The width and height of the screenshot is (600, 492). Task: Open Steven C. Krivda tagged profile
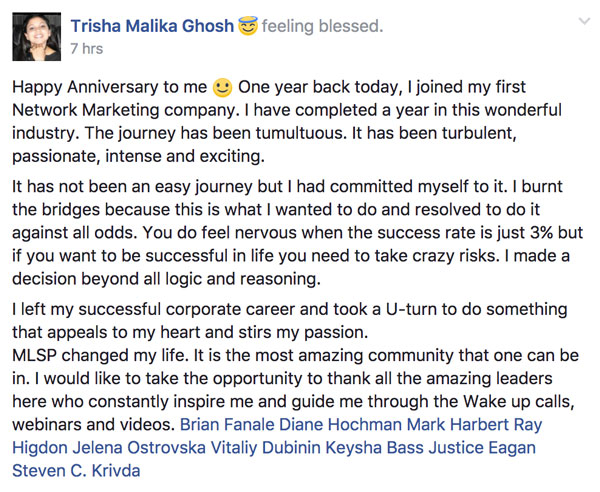(76, 471)
